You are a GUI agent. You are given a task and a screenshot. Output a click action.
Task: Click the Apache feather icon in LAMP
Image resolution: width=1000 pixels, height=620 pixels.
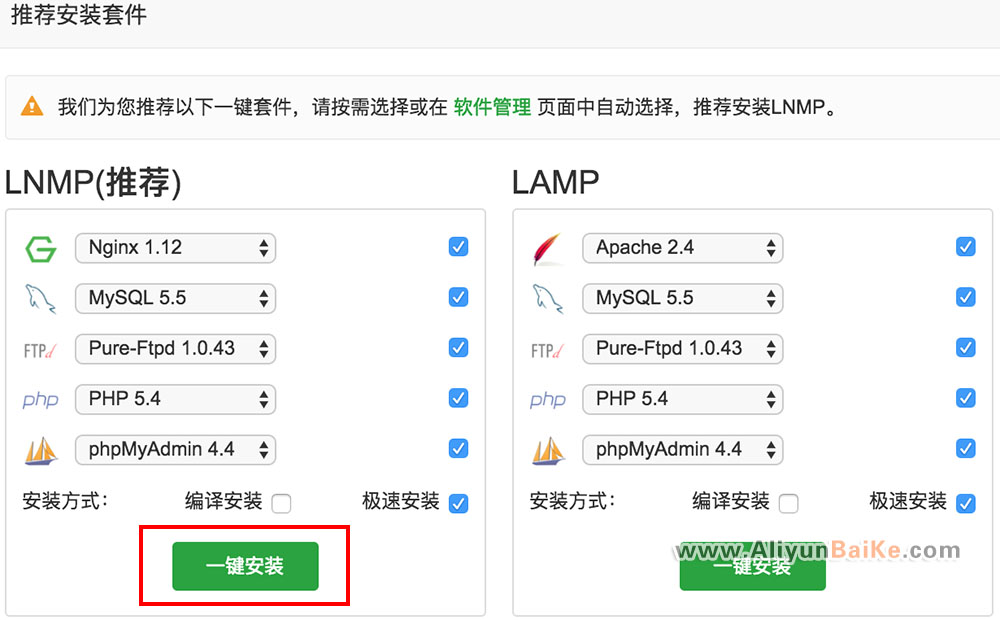[x=548, y=248]
